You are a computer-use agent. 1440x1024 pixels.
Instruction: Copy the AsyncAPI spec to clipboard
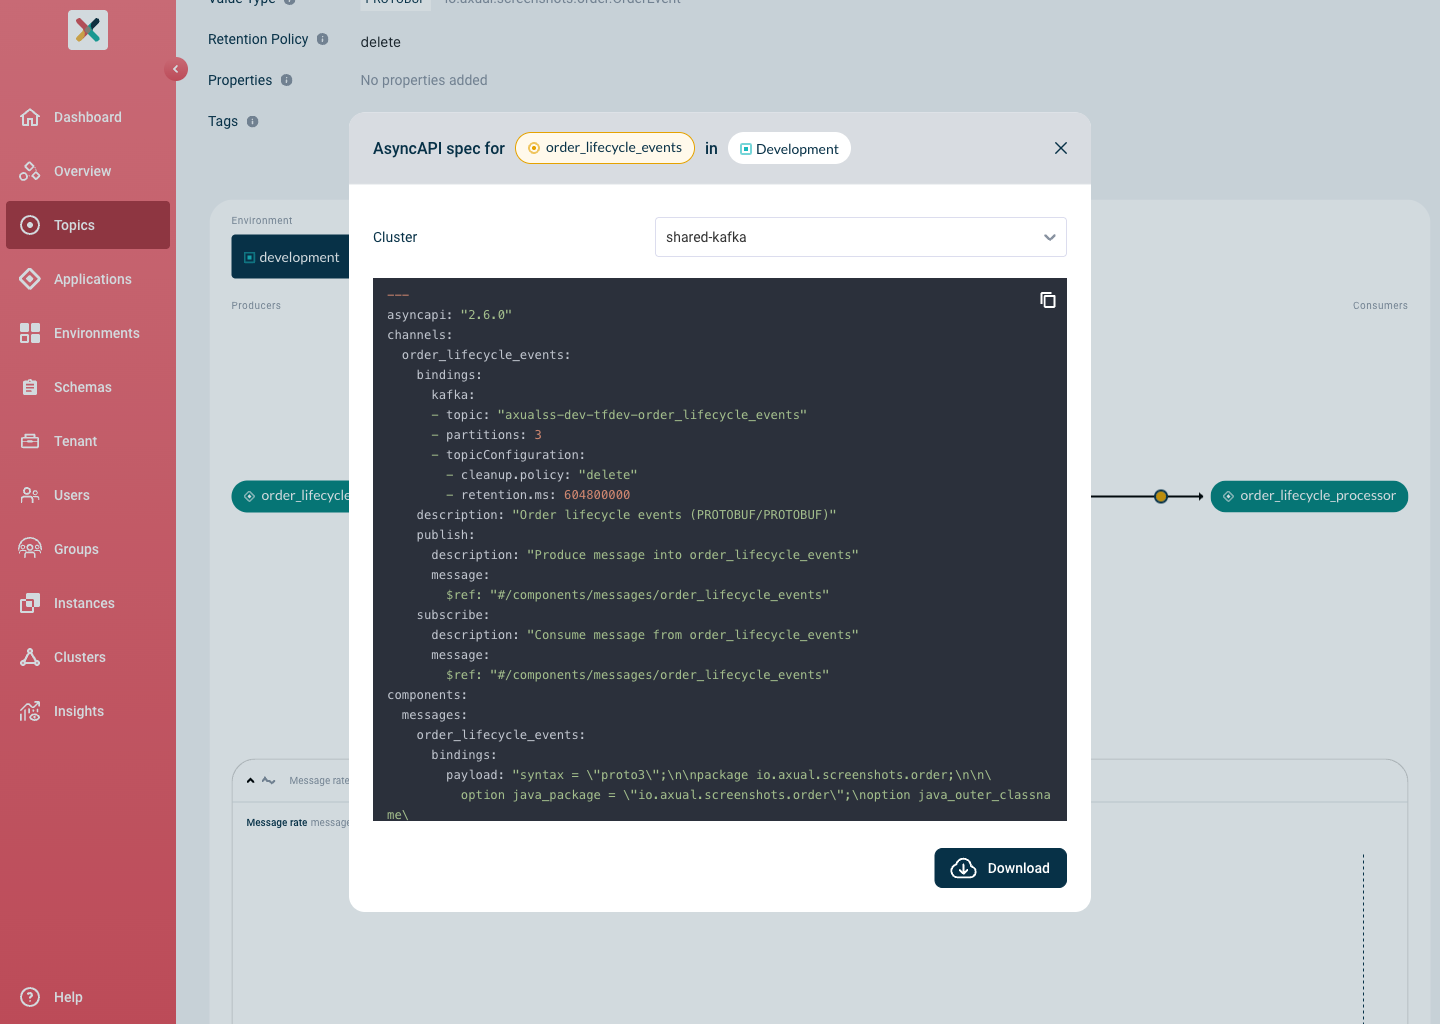[x=1048, y=300]
